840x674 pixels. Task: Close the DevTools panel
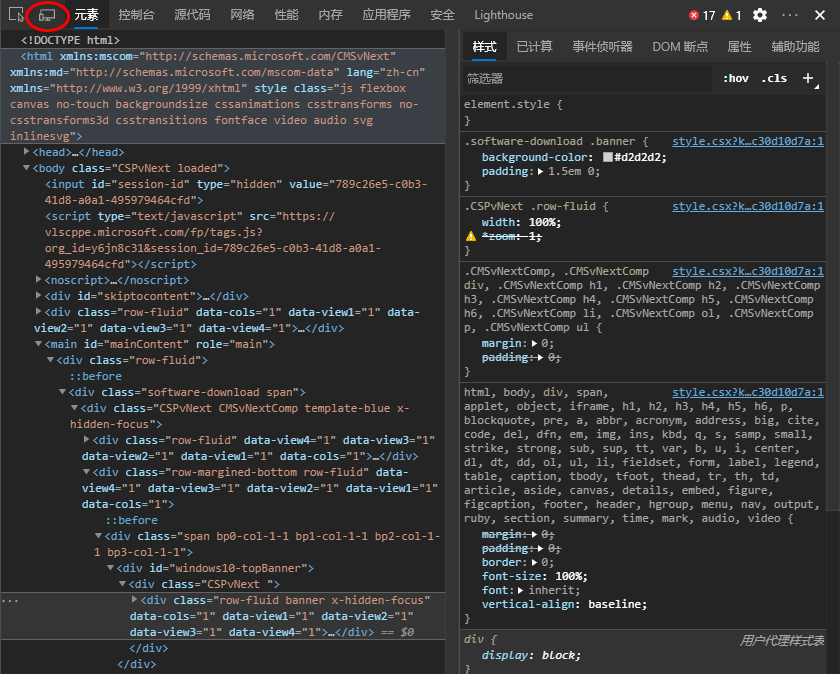[x=820, y=15]
